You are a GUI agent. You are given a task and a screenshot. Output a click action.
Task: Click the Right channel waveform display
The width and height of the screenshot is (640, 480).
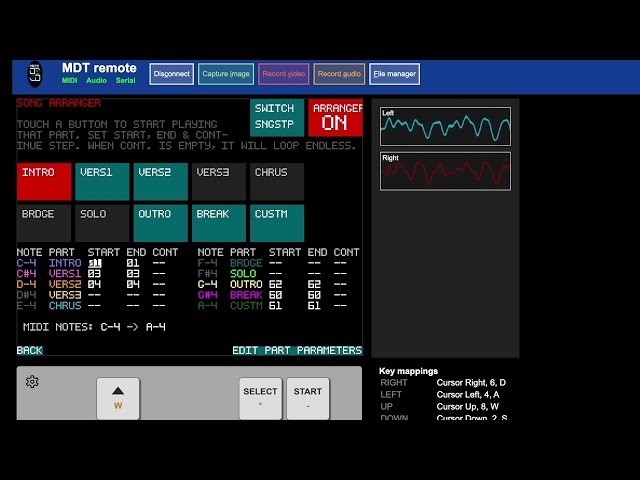(x=445, y=171)
